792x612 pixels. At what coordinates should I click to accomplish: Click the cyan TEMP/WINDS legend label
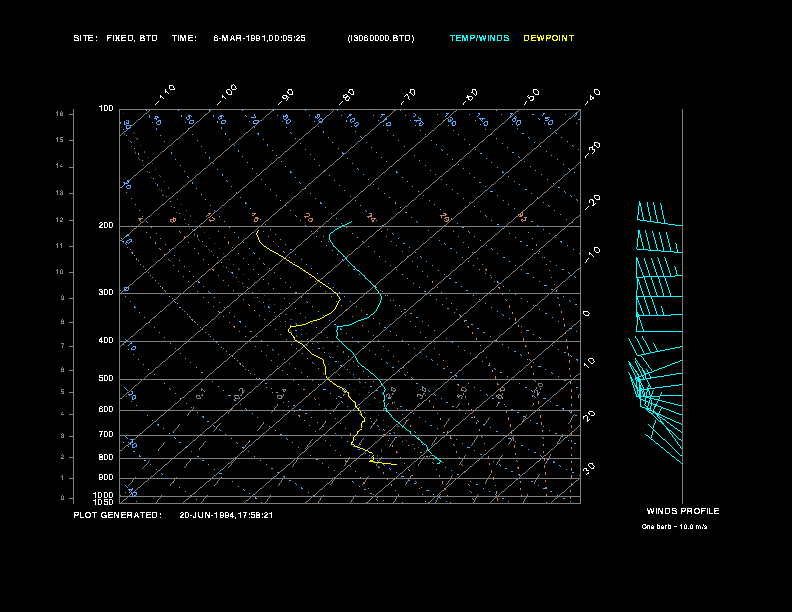(x=479, y=38)
